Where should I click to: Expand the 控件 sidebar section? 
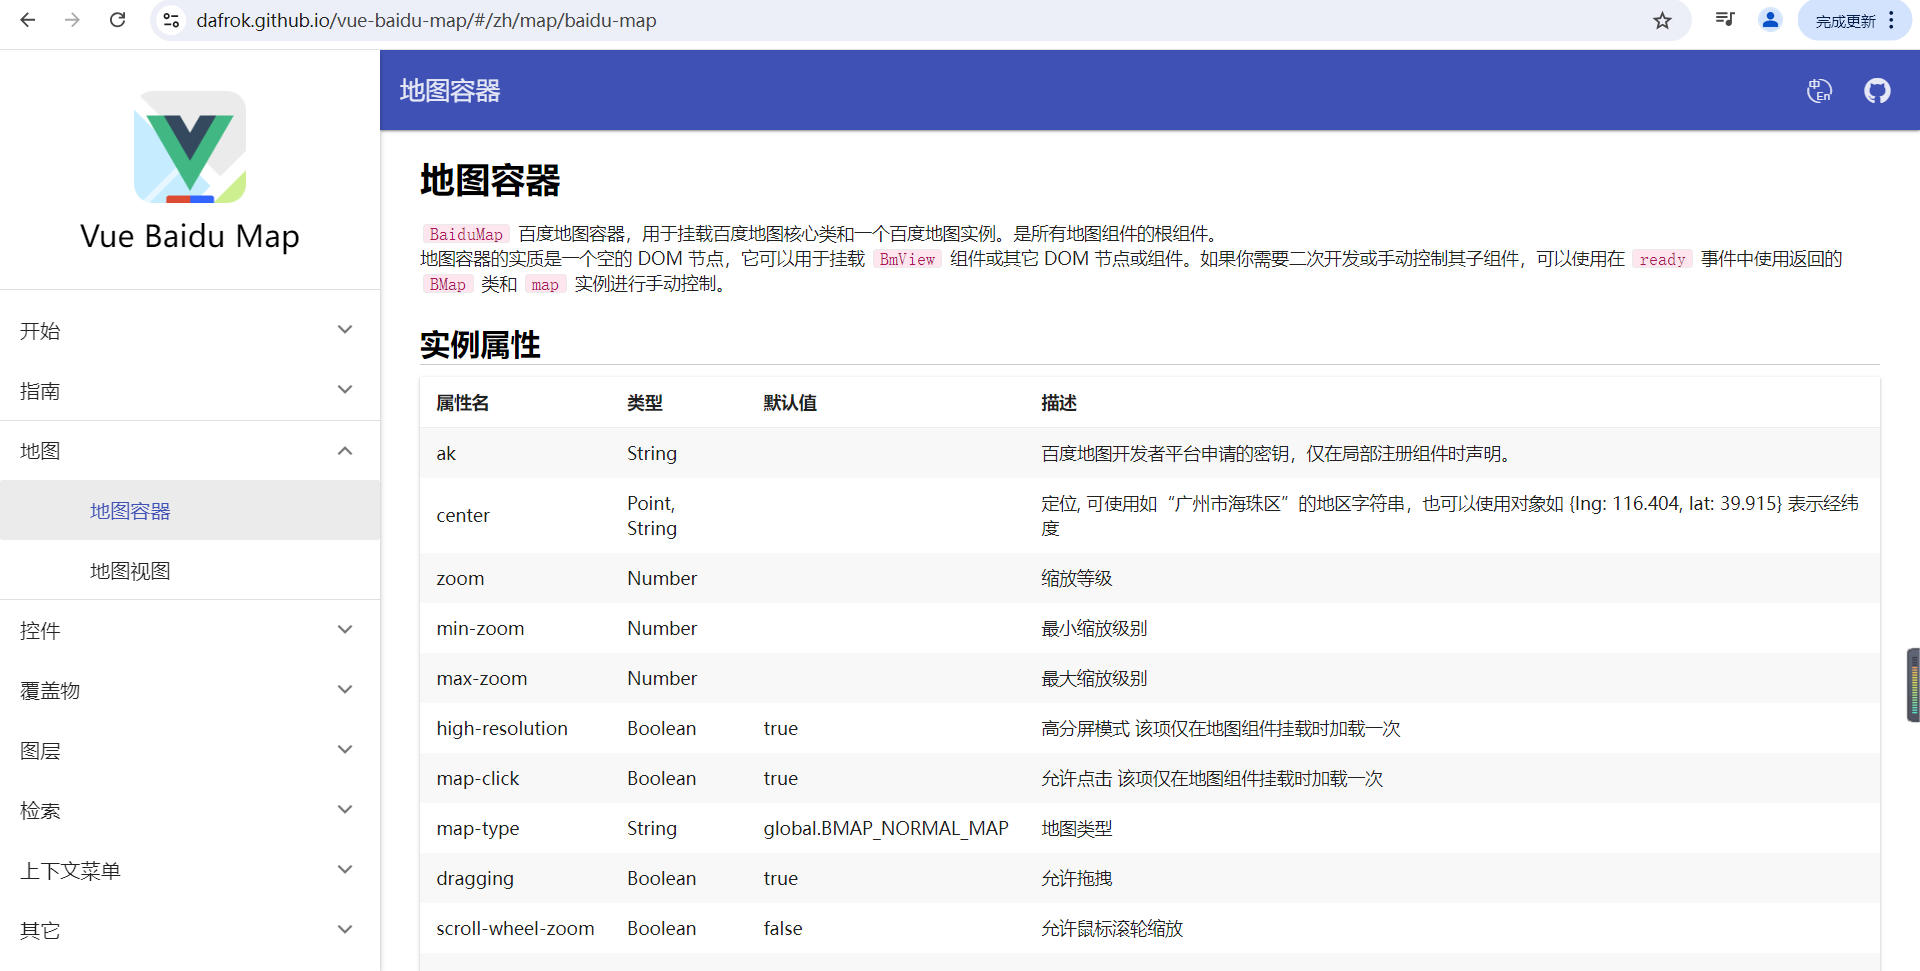pos(190,630)
